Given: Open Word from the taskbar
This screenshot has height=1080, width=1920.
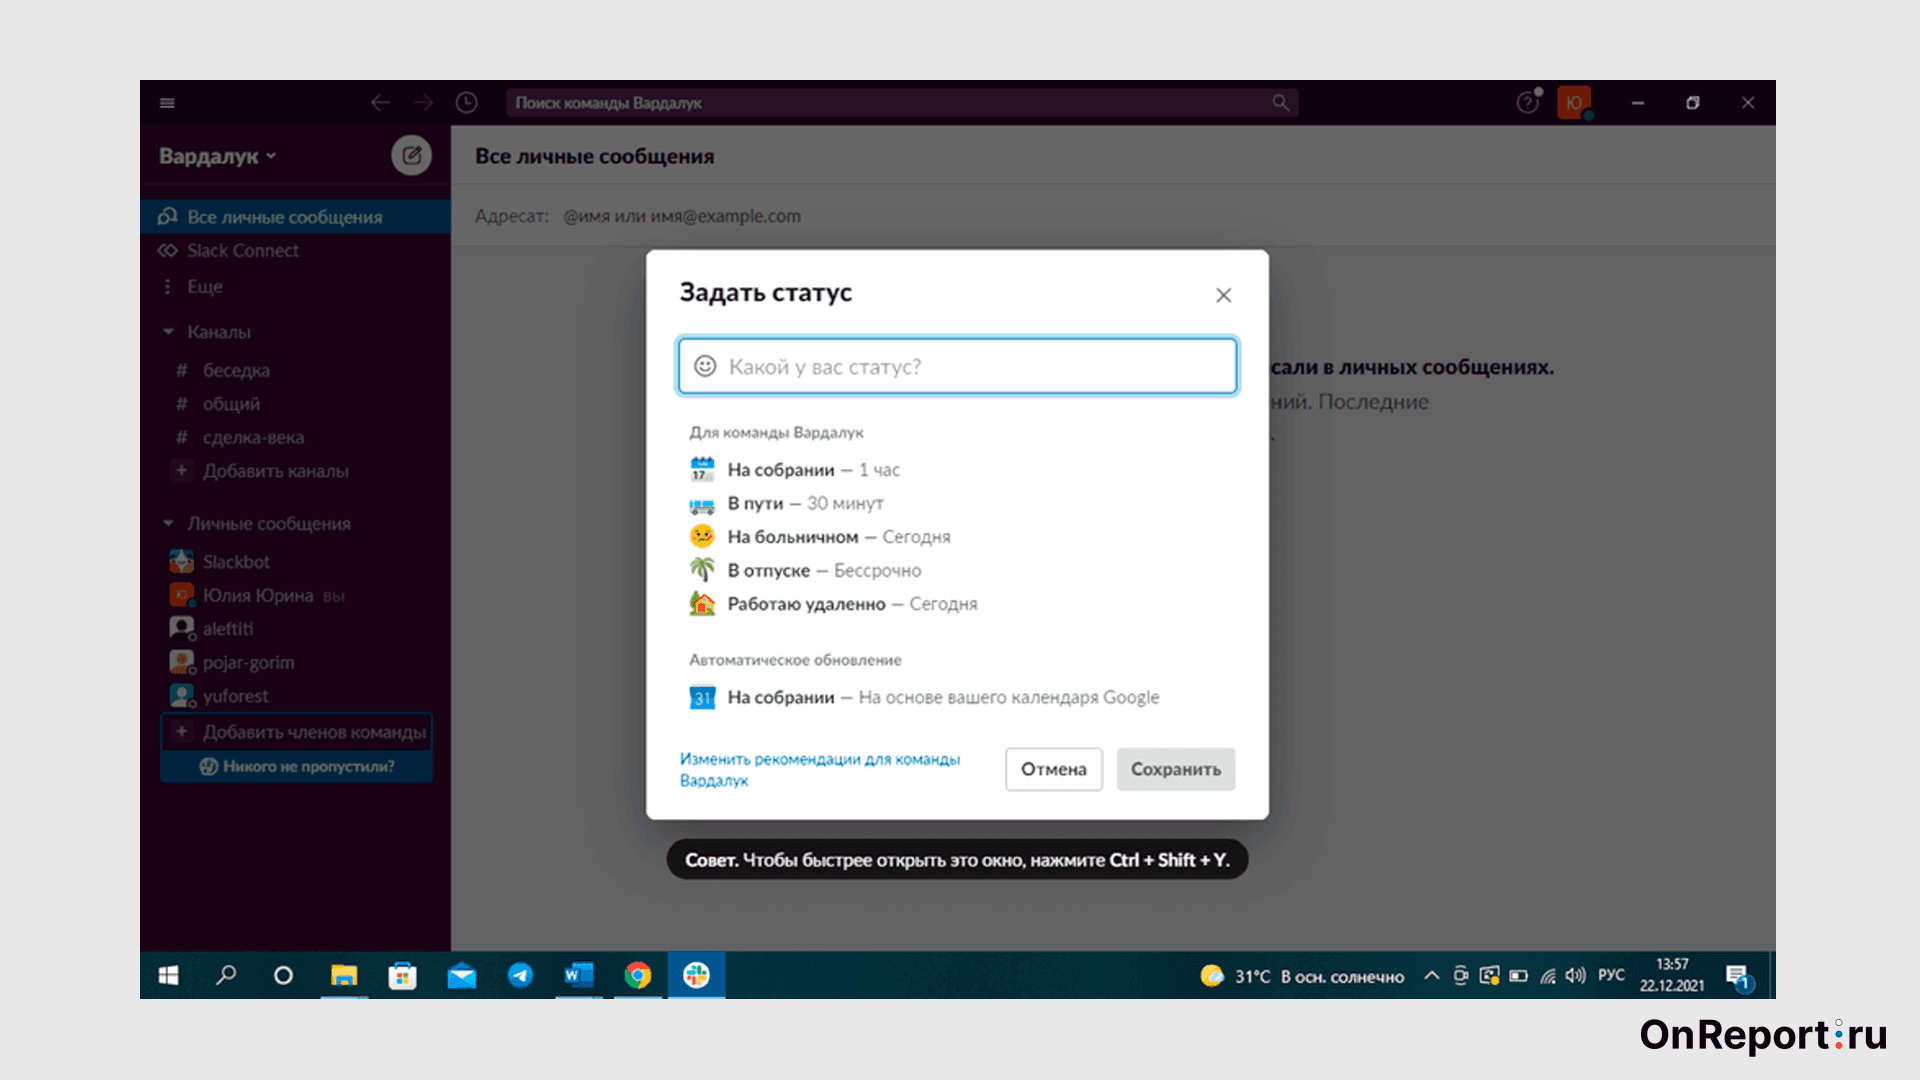Looking at the screenshot, I should (x=579, y=975).
